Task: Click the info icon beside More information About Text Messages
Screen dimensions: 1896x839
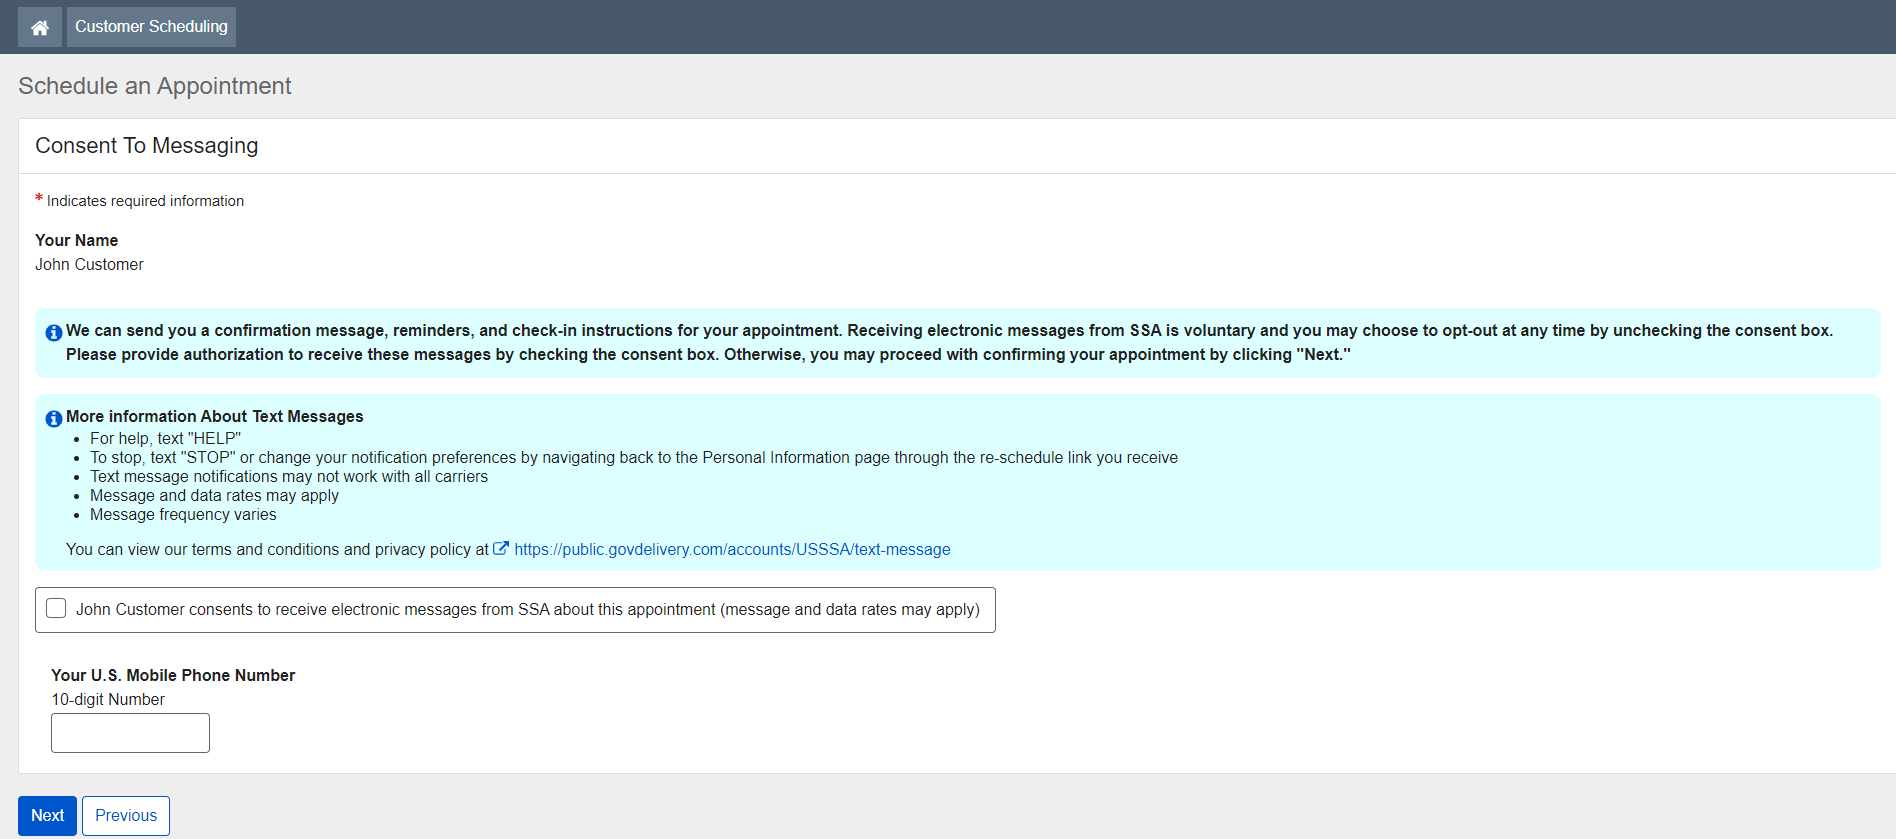Action: pos(54,419)
